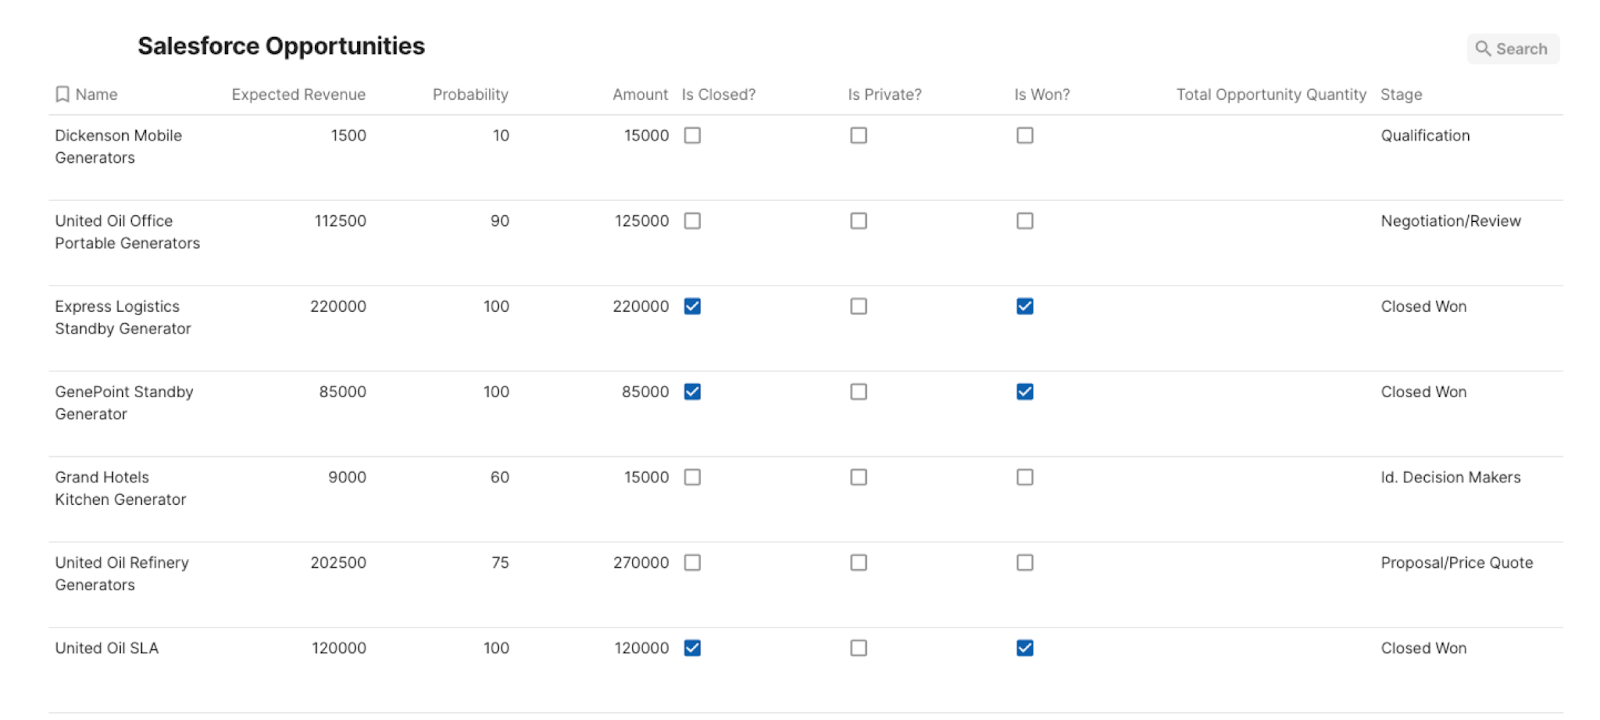Enable Is Closed for United Oil Refinery Generators
This screenshot has width=1600, height=720.
692,563
